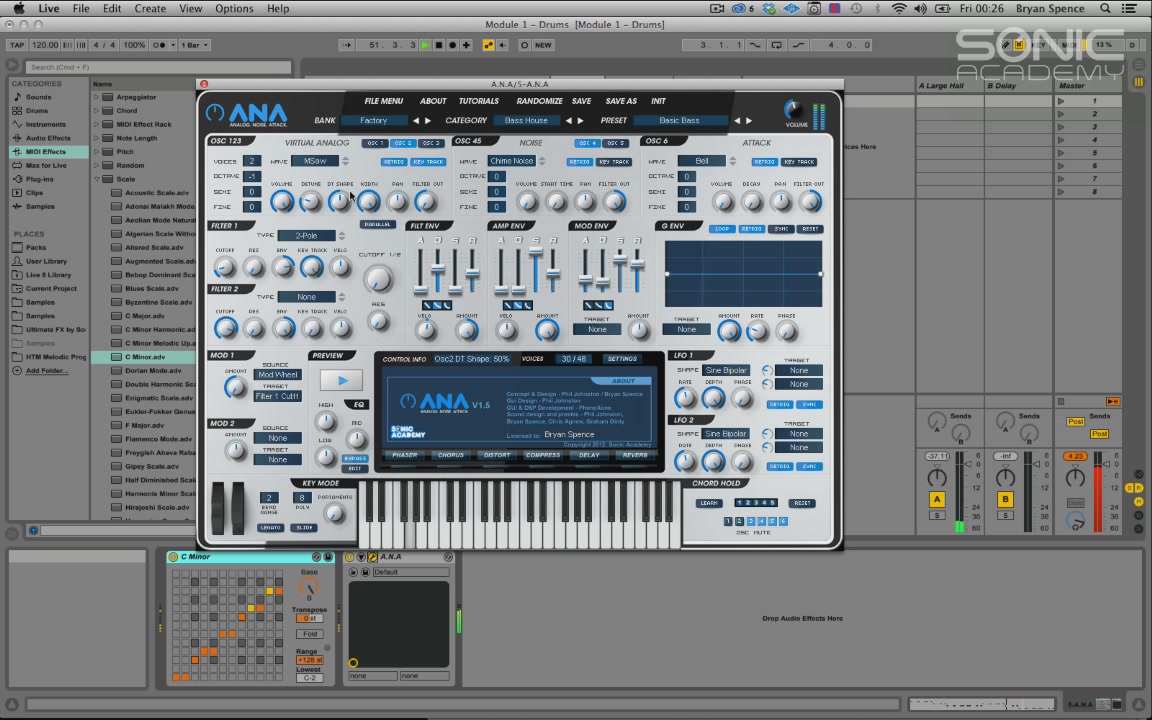Adjust the Filt Env decay slider
The image size is (1152, 720).
[438, 267]
